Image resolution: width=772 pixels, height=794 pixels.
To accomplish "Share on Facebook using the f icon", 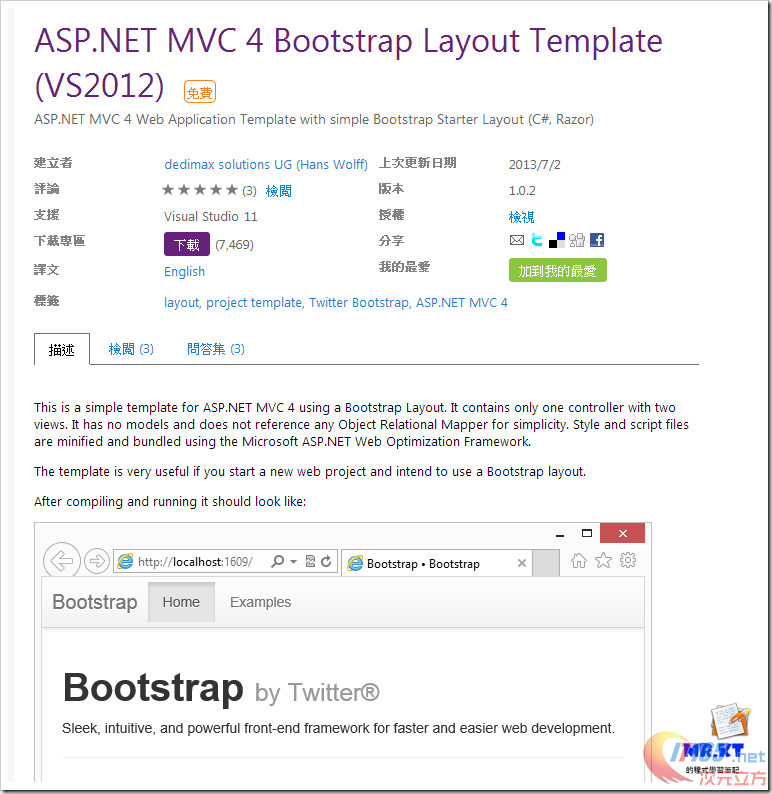I will click(x=597, y=240).
